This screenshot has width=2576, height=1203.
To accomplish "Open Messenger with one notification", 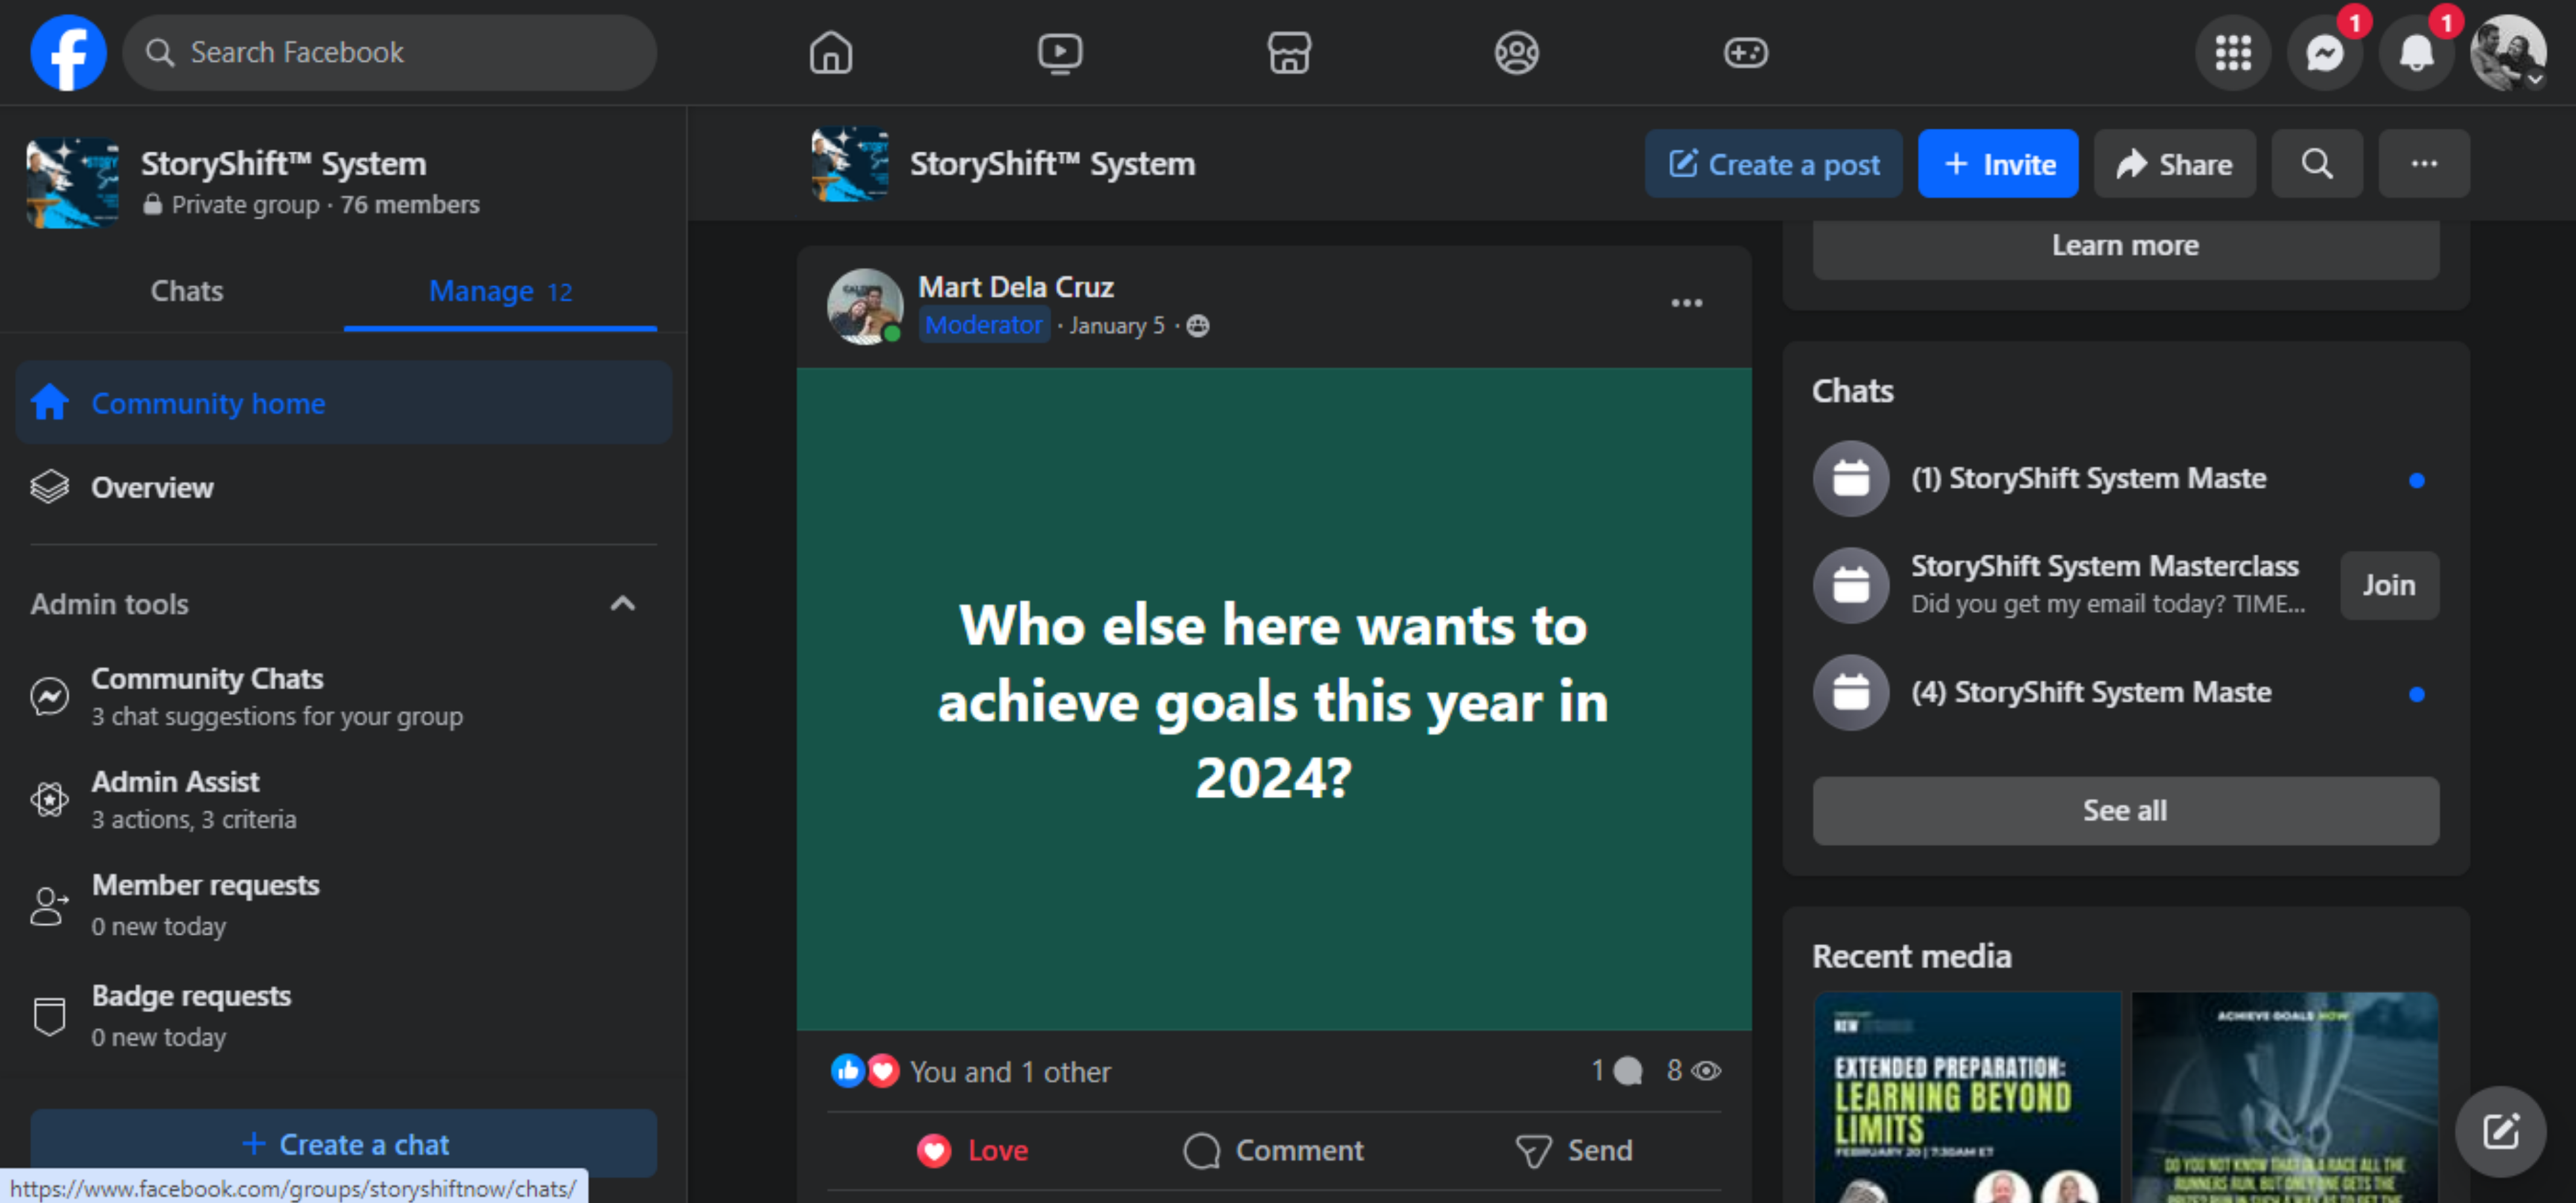I will point(2324,52).
